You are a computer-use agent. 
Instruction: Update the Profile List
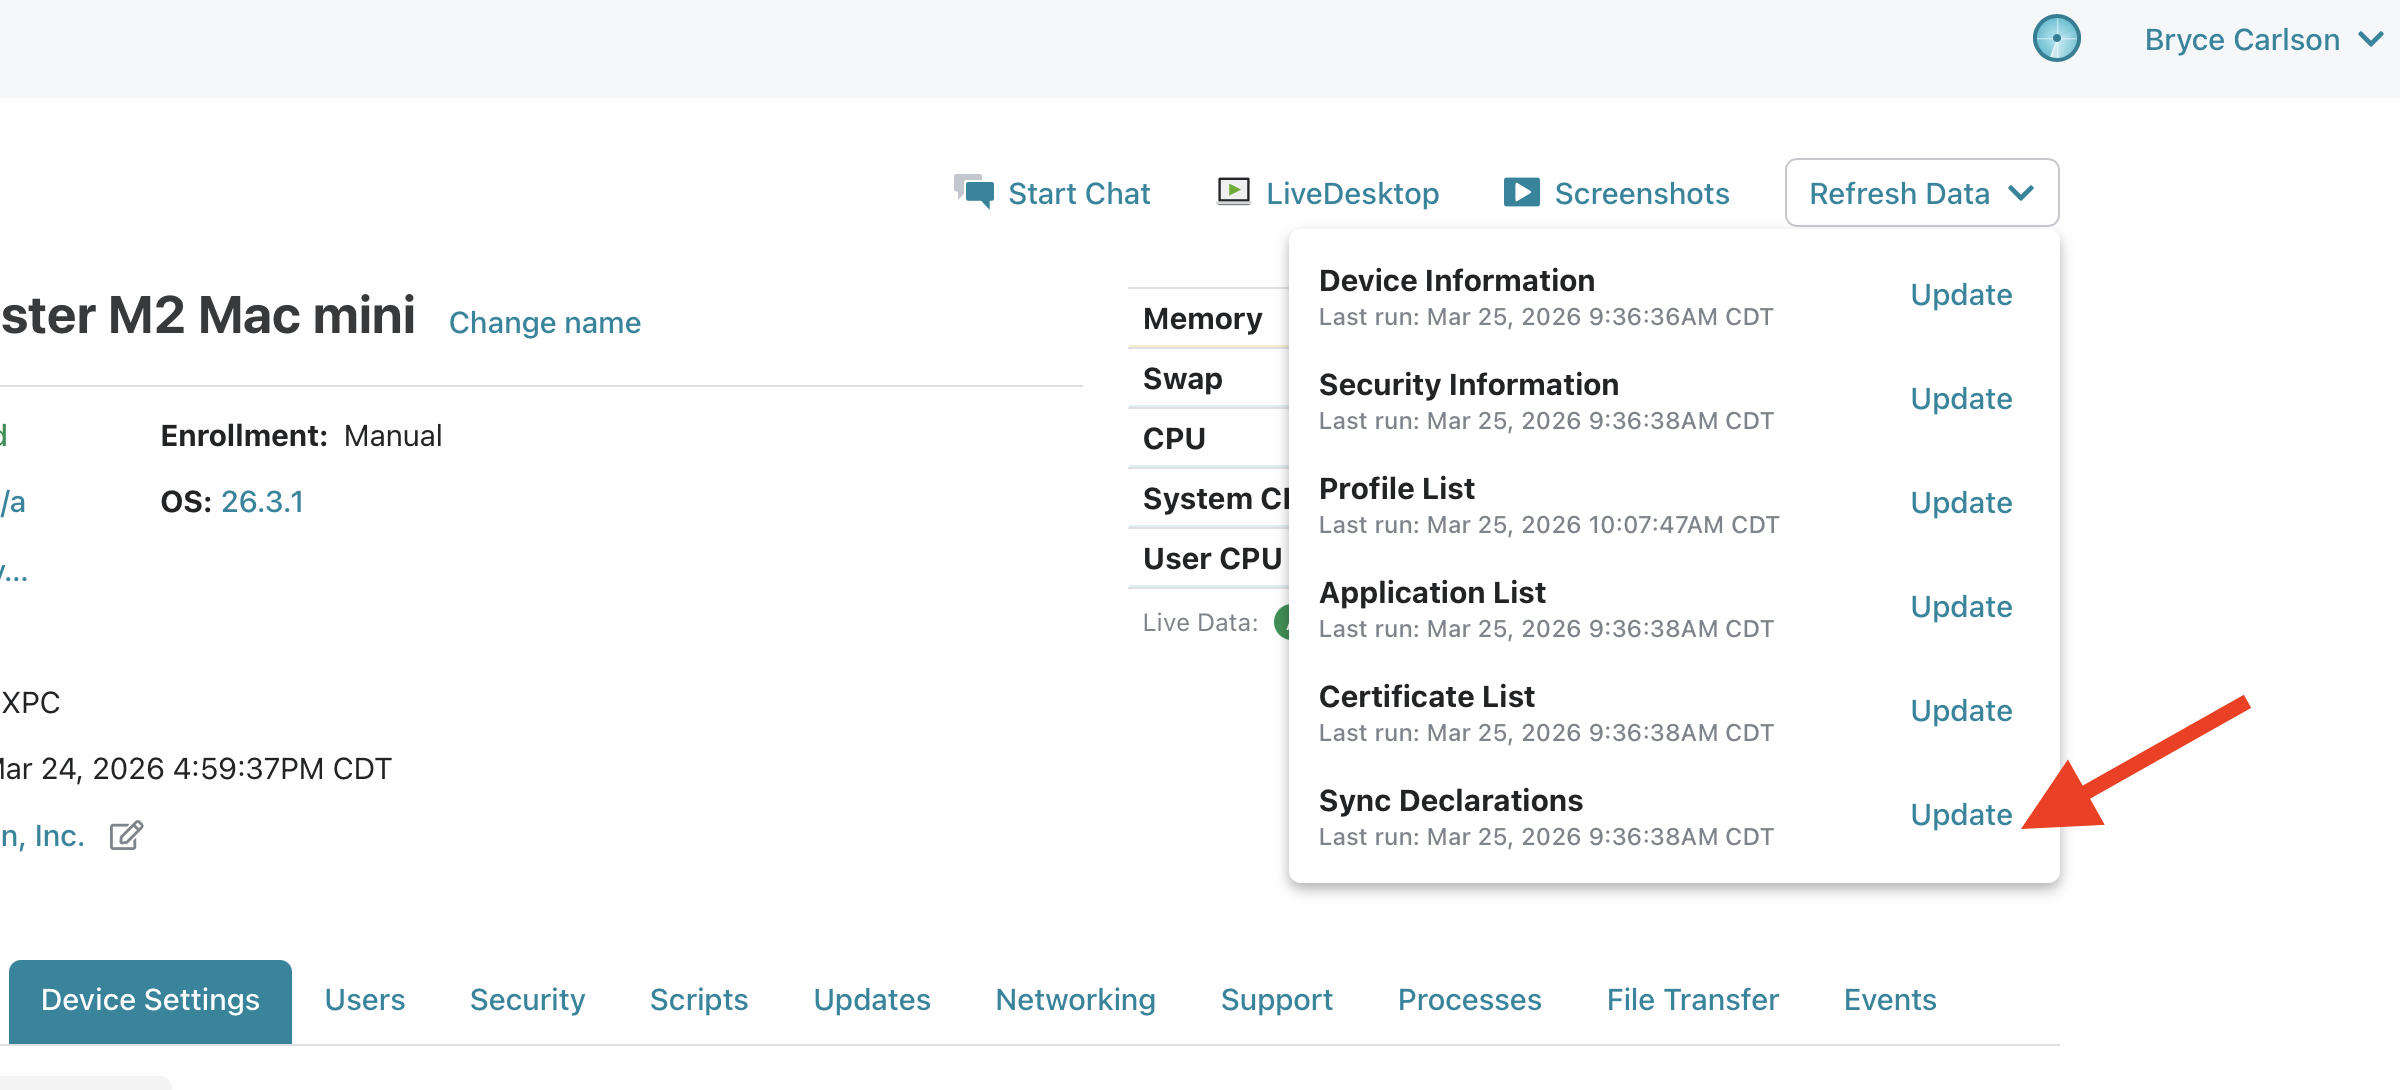[1961, 503]
